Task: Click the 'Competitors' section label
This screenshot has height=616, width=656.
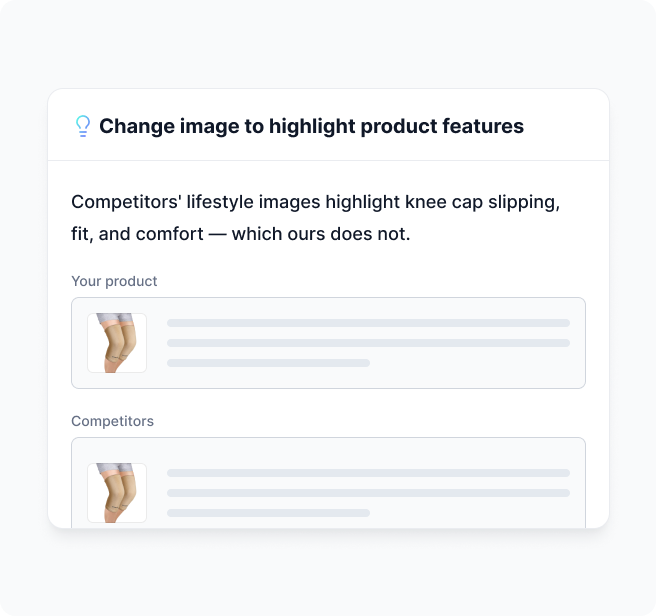Action: [113, 421]
